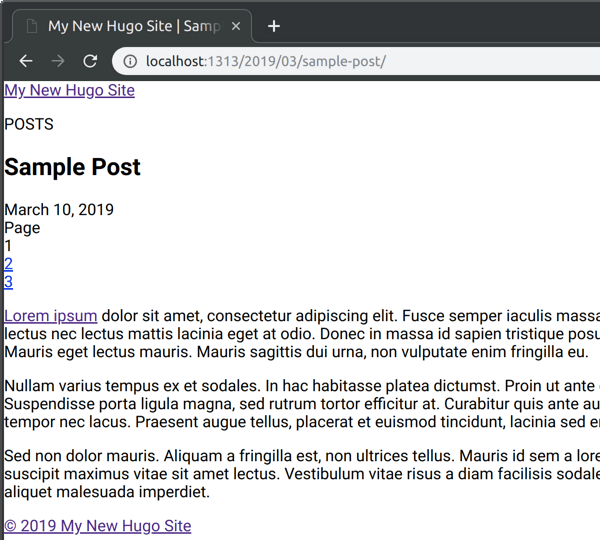Click the paragraph starting Nullam varius tempus
The width and height of the screenshot is (600, 540).
click(302, 404)
